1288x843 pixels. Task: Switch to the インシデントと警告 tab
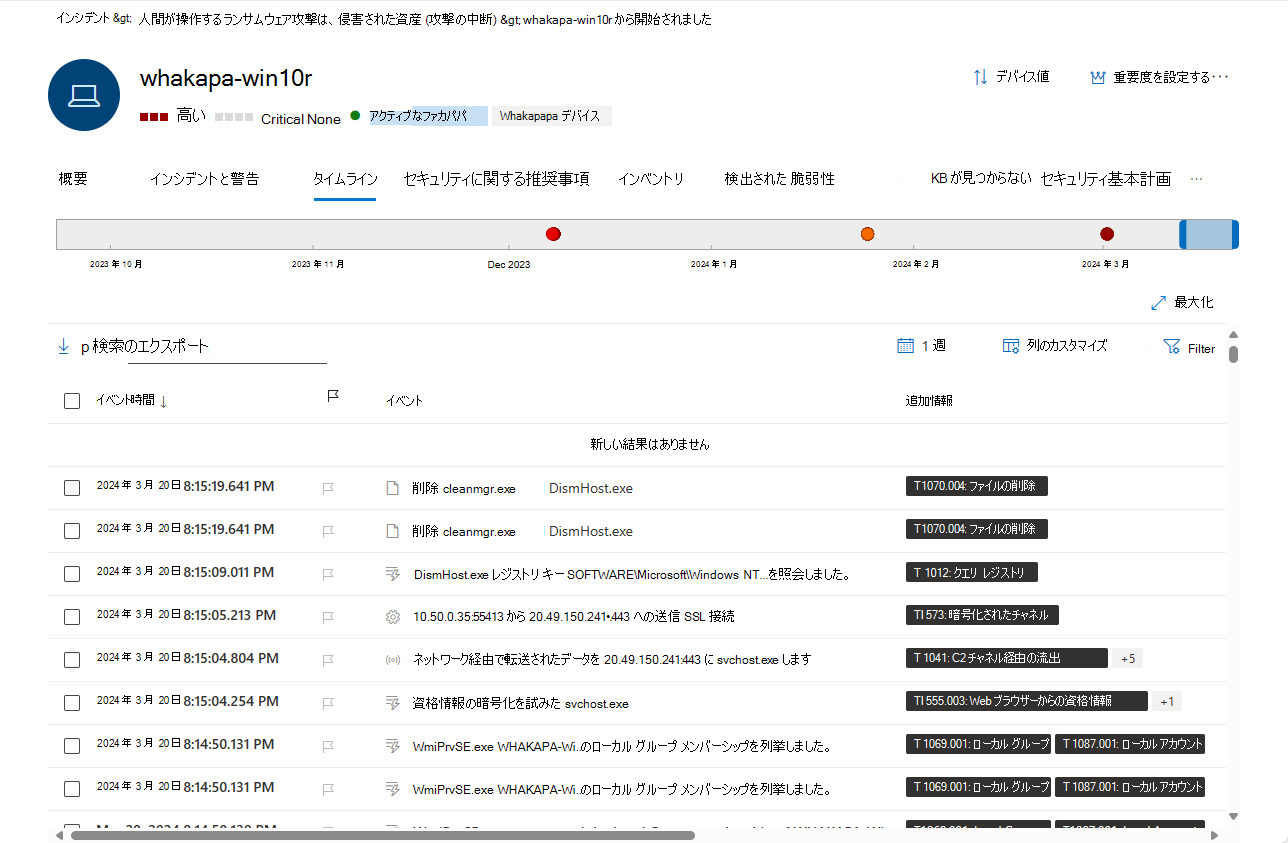point(204,179)
